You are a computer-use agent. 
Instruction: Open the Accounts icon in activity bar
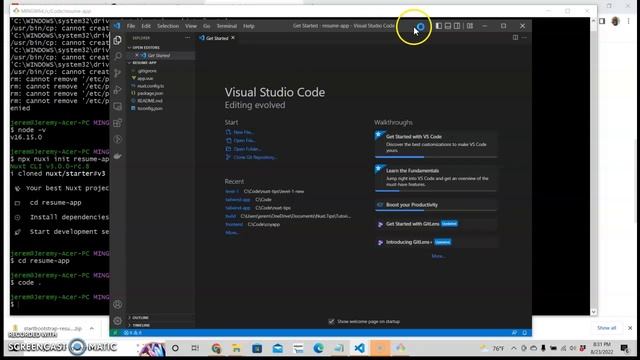(x=118, y=304)
